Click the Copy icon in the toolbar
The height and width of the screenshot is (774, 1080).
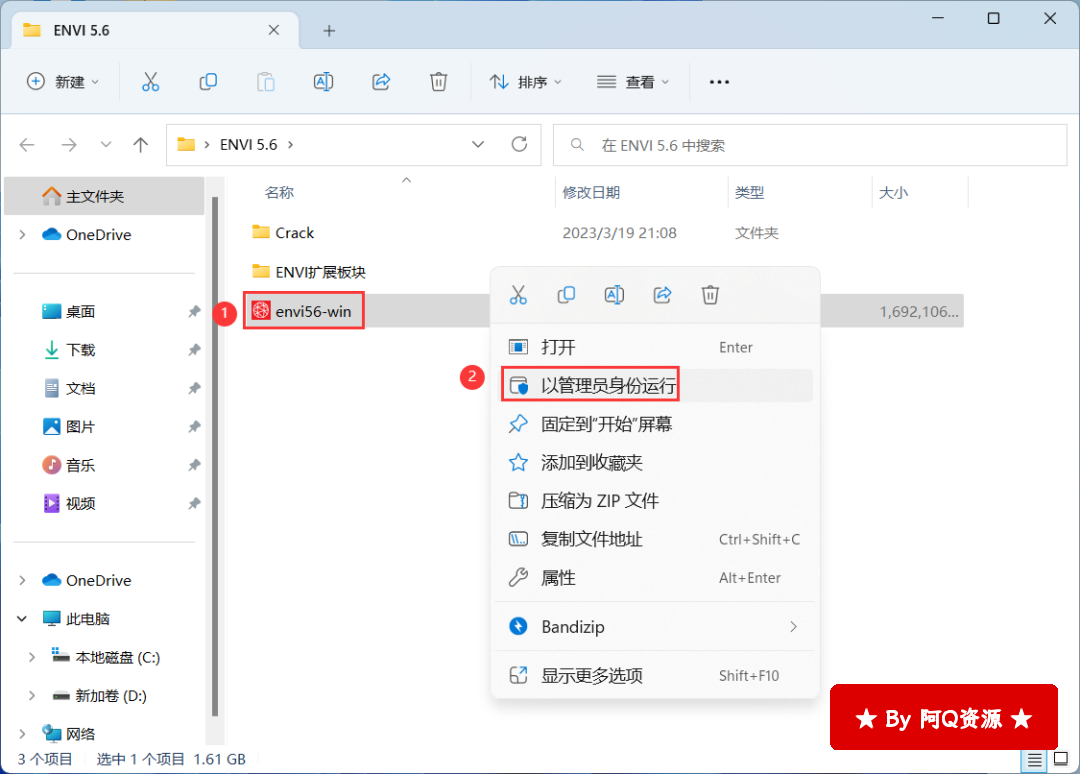(208, 82)
